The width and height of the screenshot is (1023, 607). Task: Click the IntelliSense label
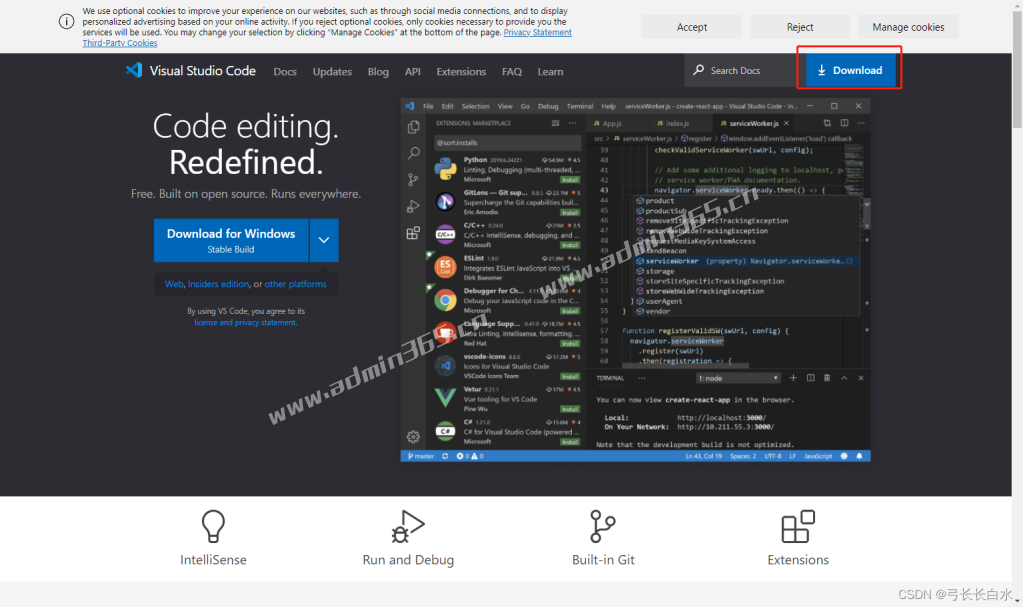pos(213,560)
